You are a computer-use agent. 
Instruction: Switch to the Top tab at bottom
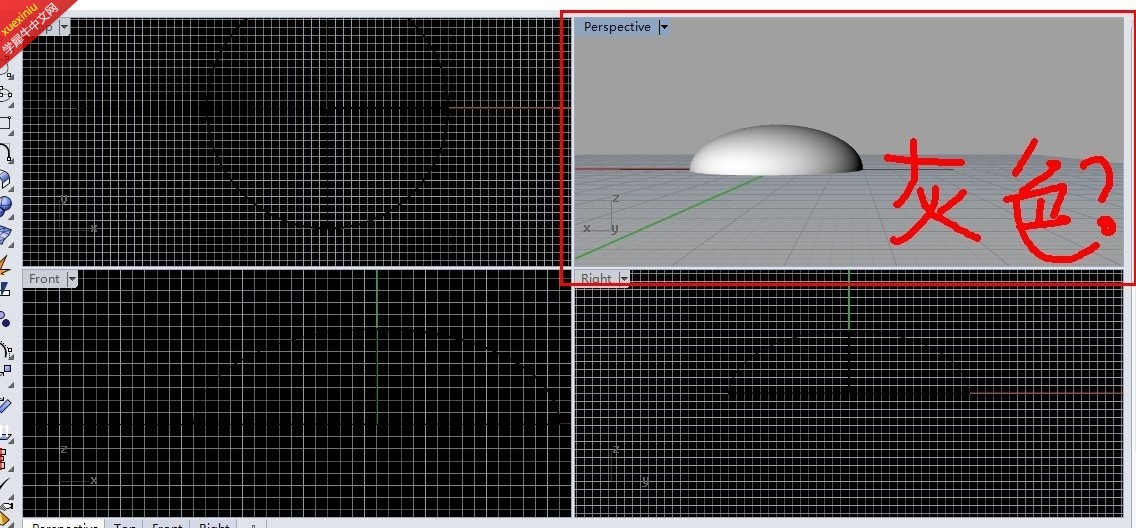124,524
